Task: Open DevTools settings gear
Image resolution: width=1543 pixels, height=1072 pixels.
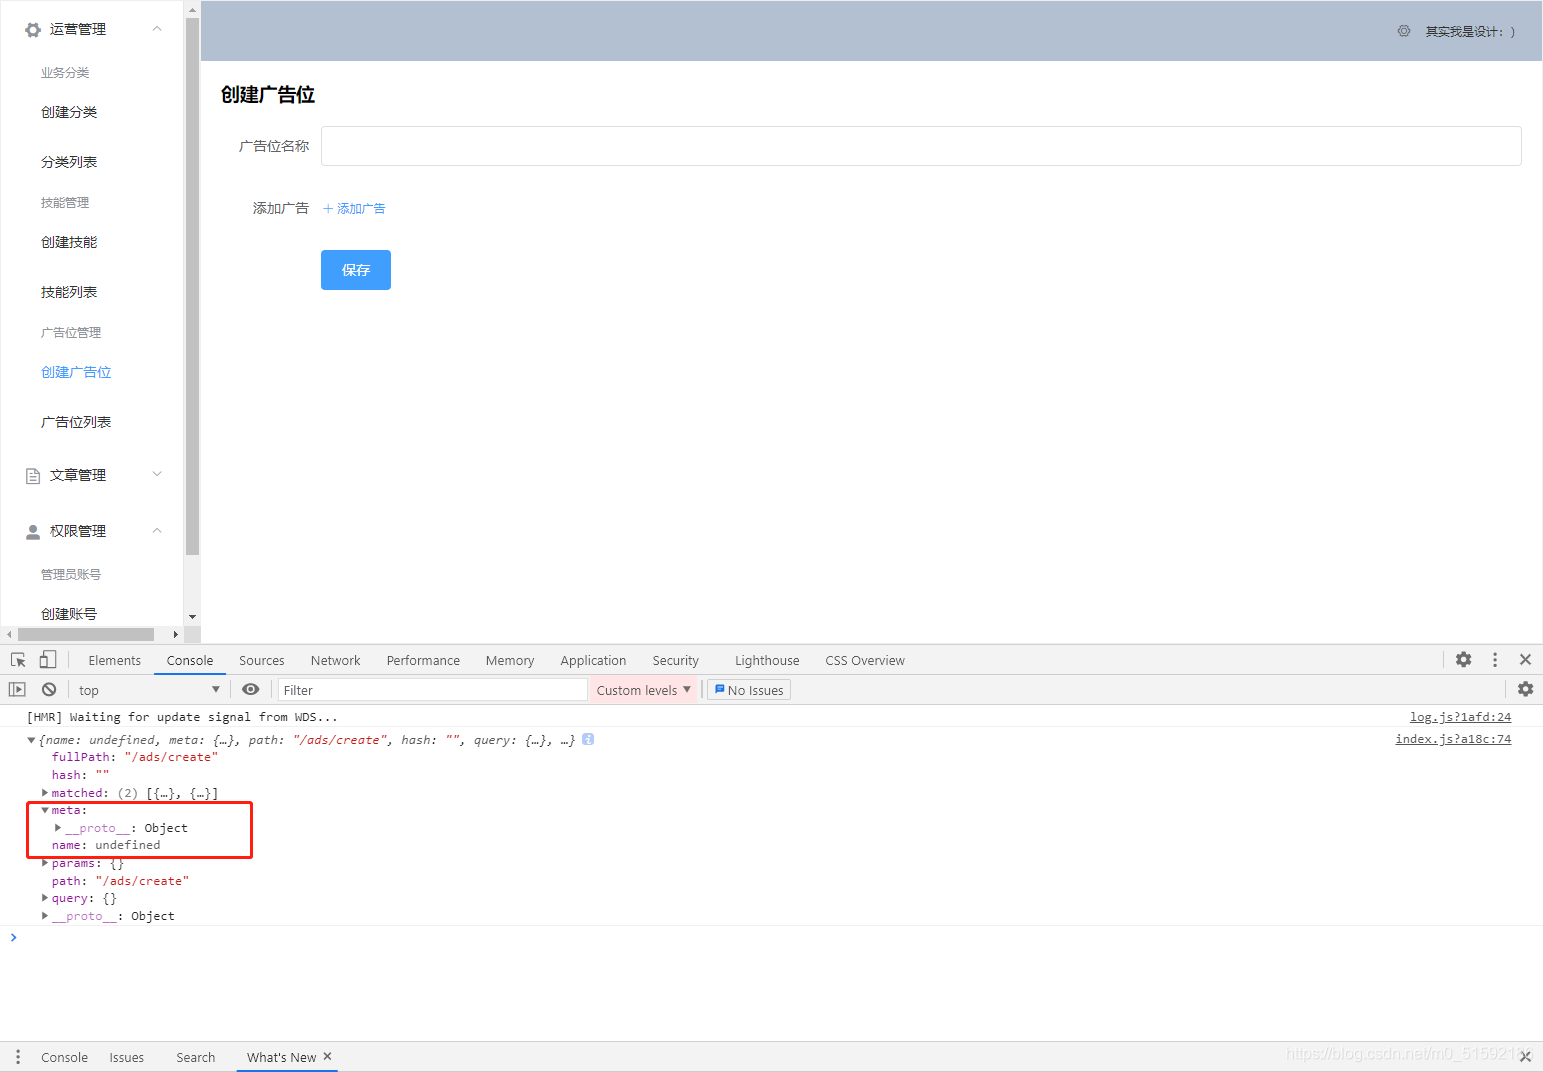Action: (x=1464, y=660)
